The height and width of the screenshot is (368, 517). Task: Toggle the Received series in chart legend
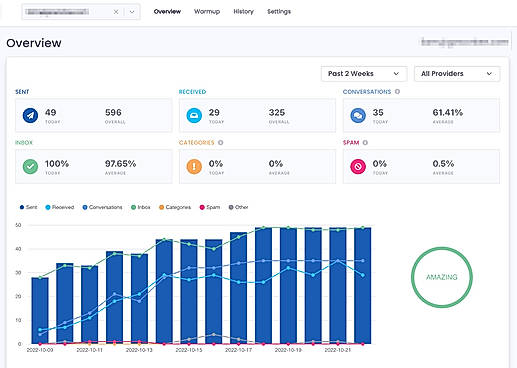tap(60, 207)
